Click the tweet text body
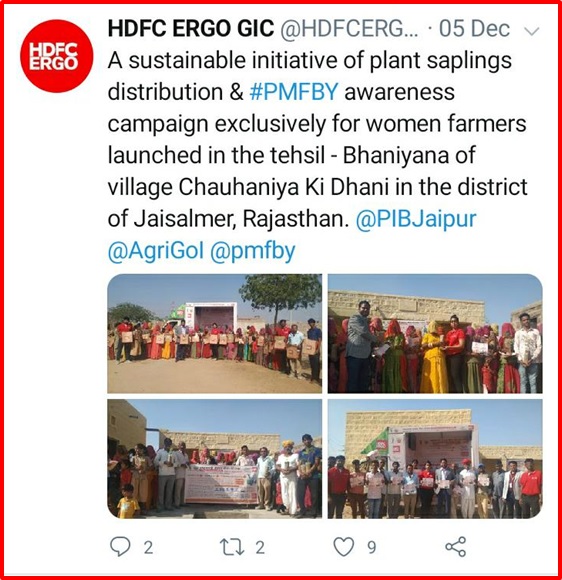The height and width of the screenshot is (580, 562). (x=317, y=155)
